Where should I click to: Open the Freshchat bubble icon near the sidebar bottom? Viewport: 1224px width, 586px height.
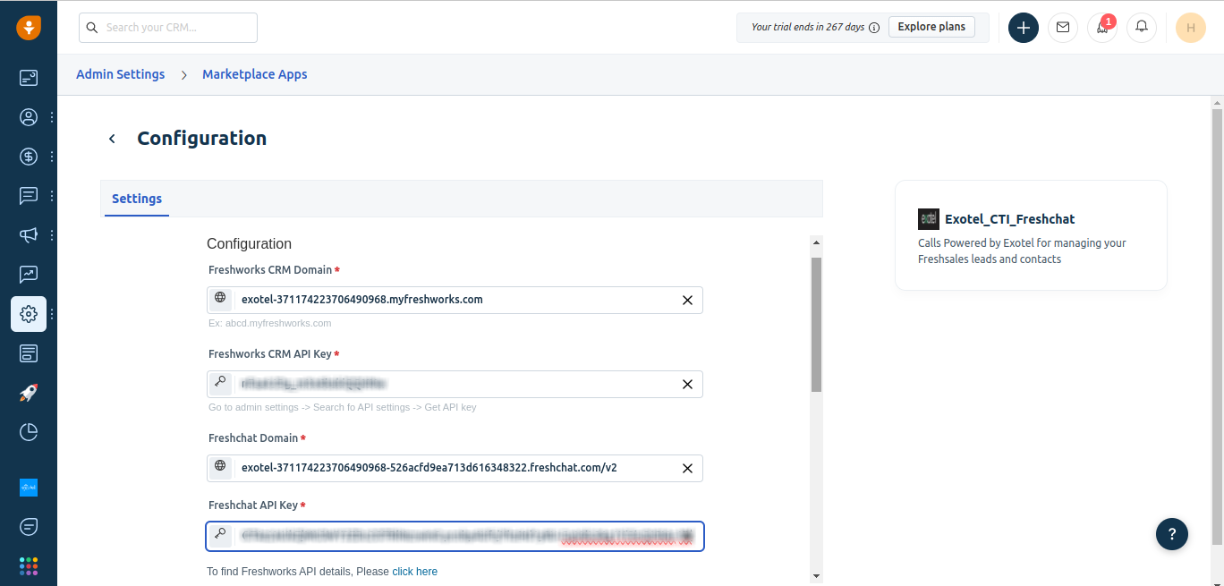click(x=28, y=526)
